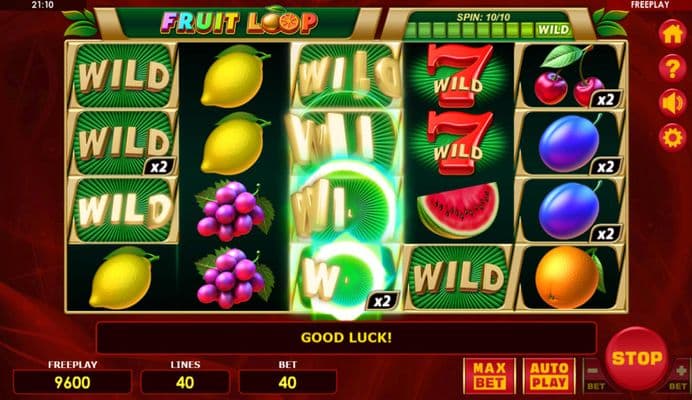692x400 pixels.
Task: Decrease bet with the minus button
Action: pos(594,376)
